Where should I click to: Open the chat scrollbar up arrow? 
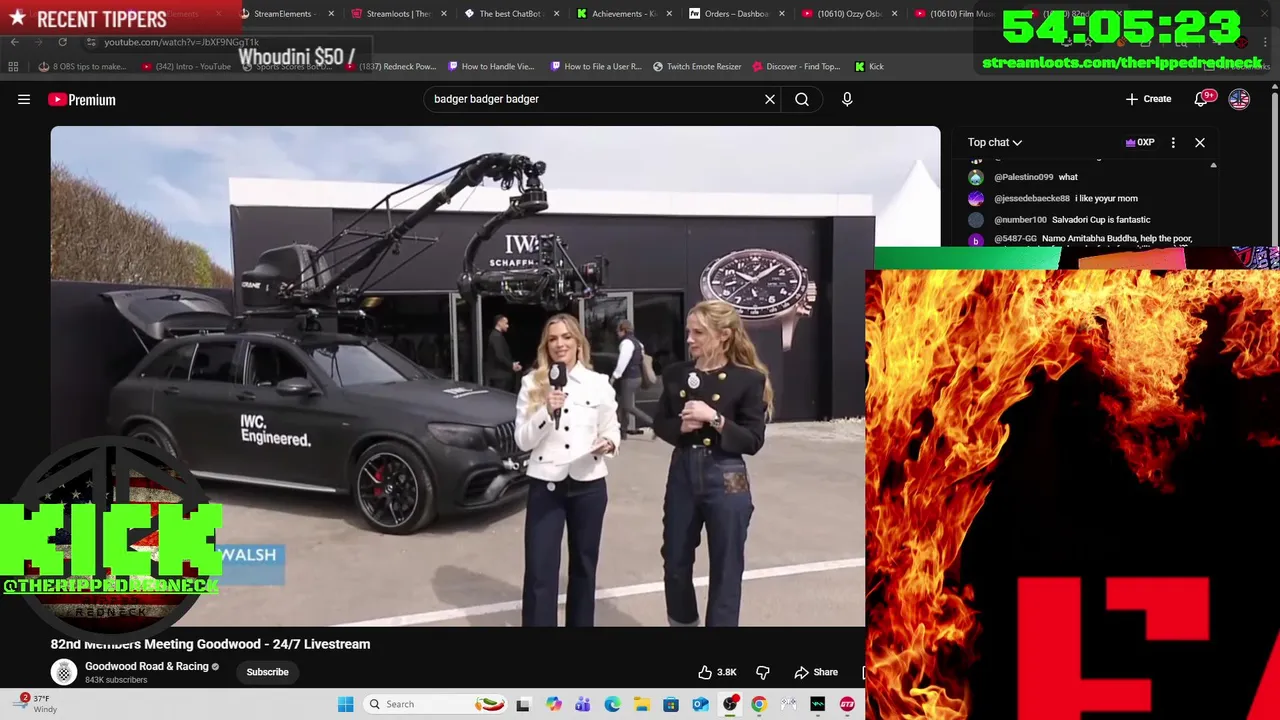coord(1213,166)
